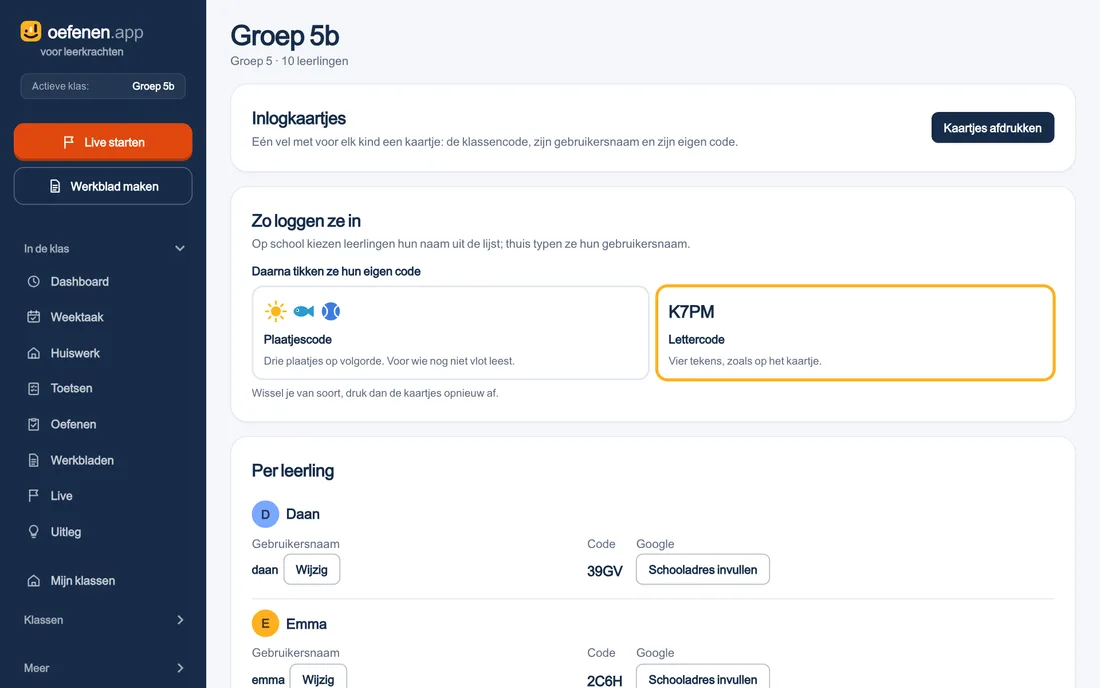Click the Toetsen sidebar icon
Image resolution: width=1100 pixels, height=688 pixels.
(34, 389)
